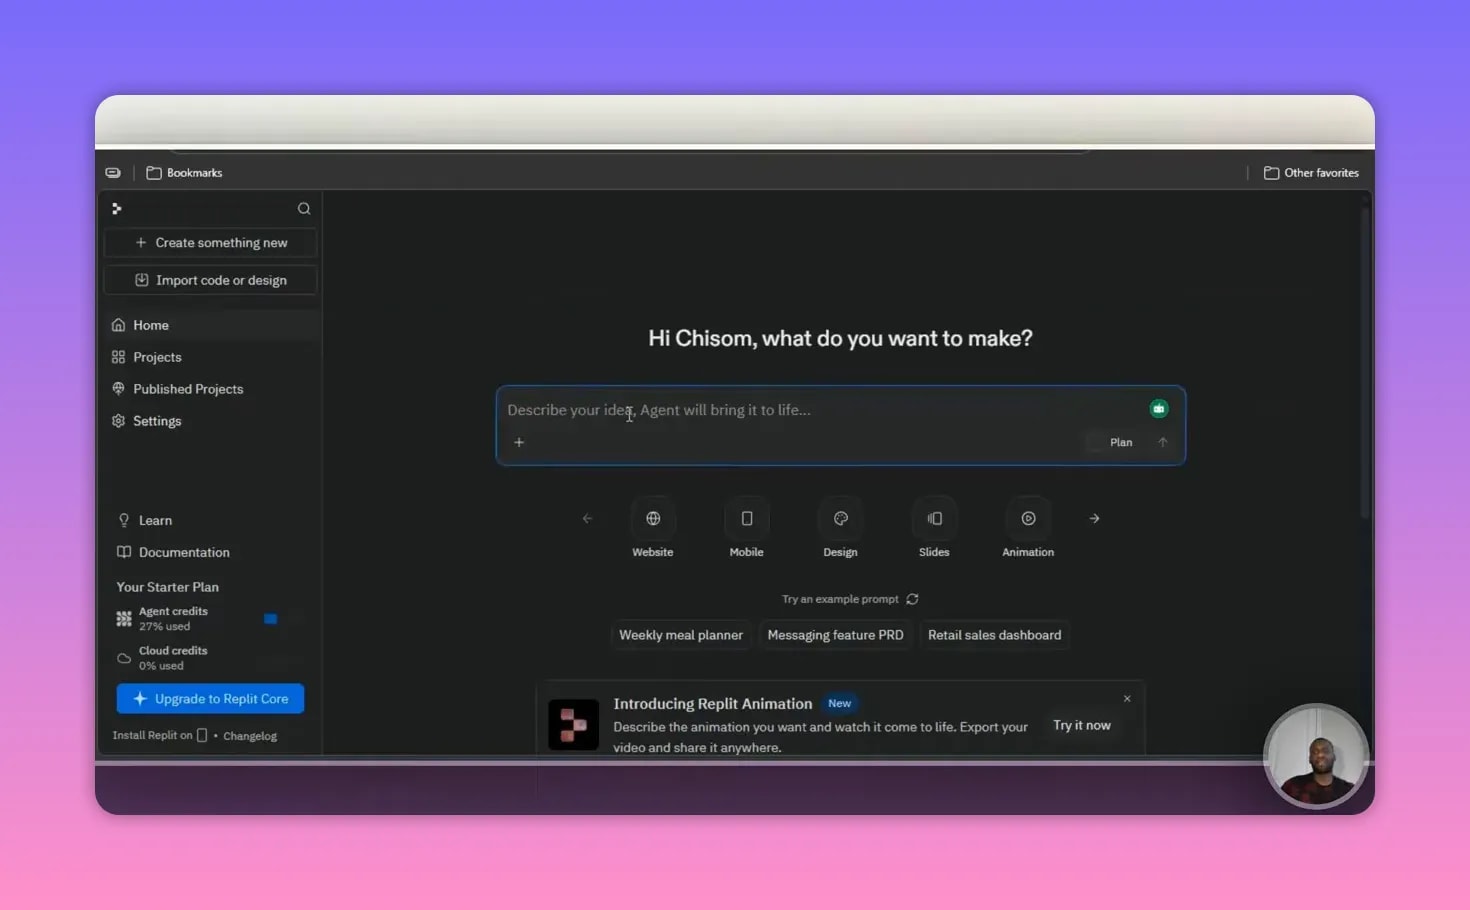Select the Slides project type icon
Image resolution: width=1470 pixels, height=910 pixels.
(934, 518)
